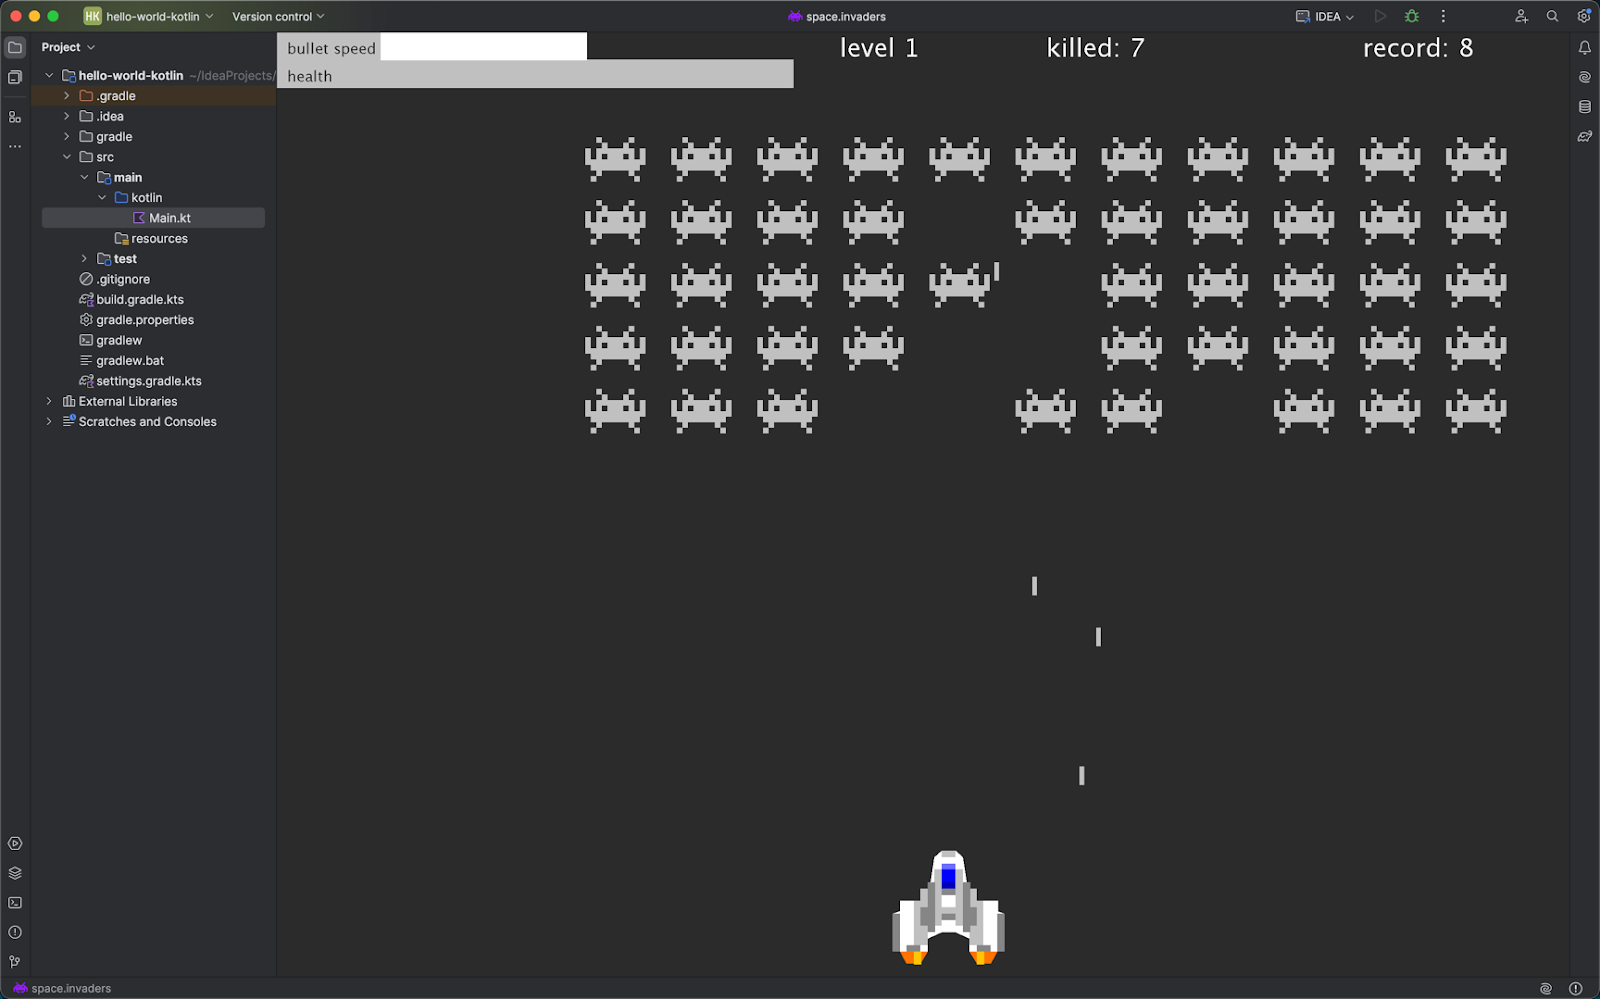Click the level 1 label
The image size is (1600, 999).
coord(879,48)
